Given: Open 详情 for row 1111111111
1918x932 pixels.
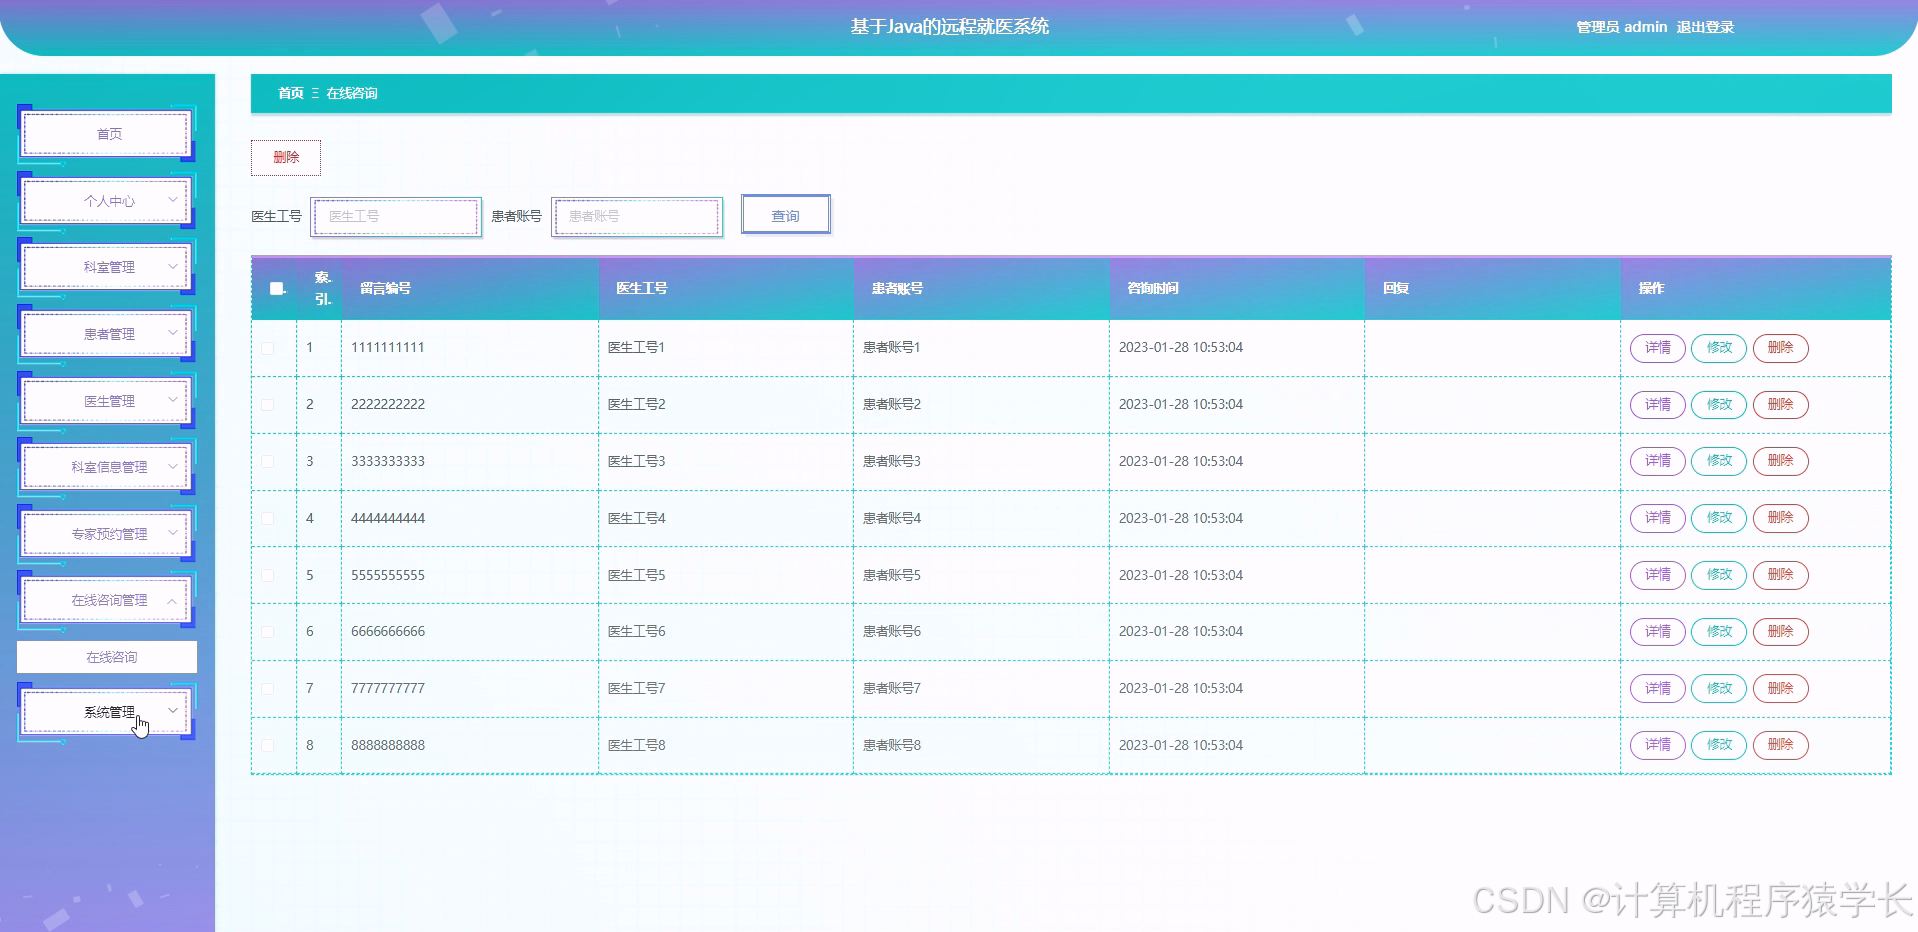Looking at the screenshot, I should tap(1658, 348).
